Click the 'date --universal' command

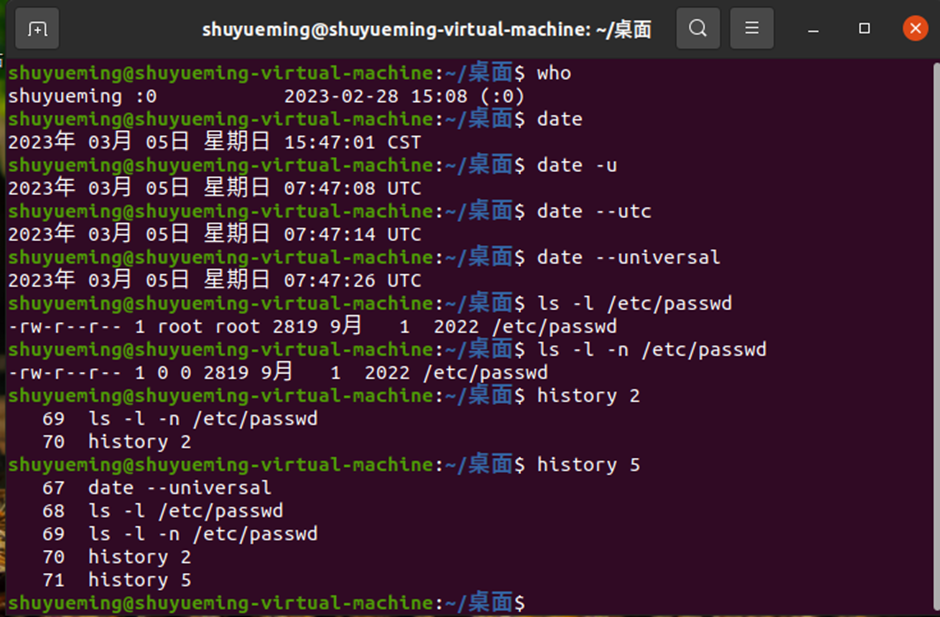pyautogui.click(x=622, y=256)
